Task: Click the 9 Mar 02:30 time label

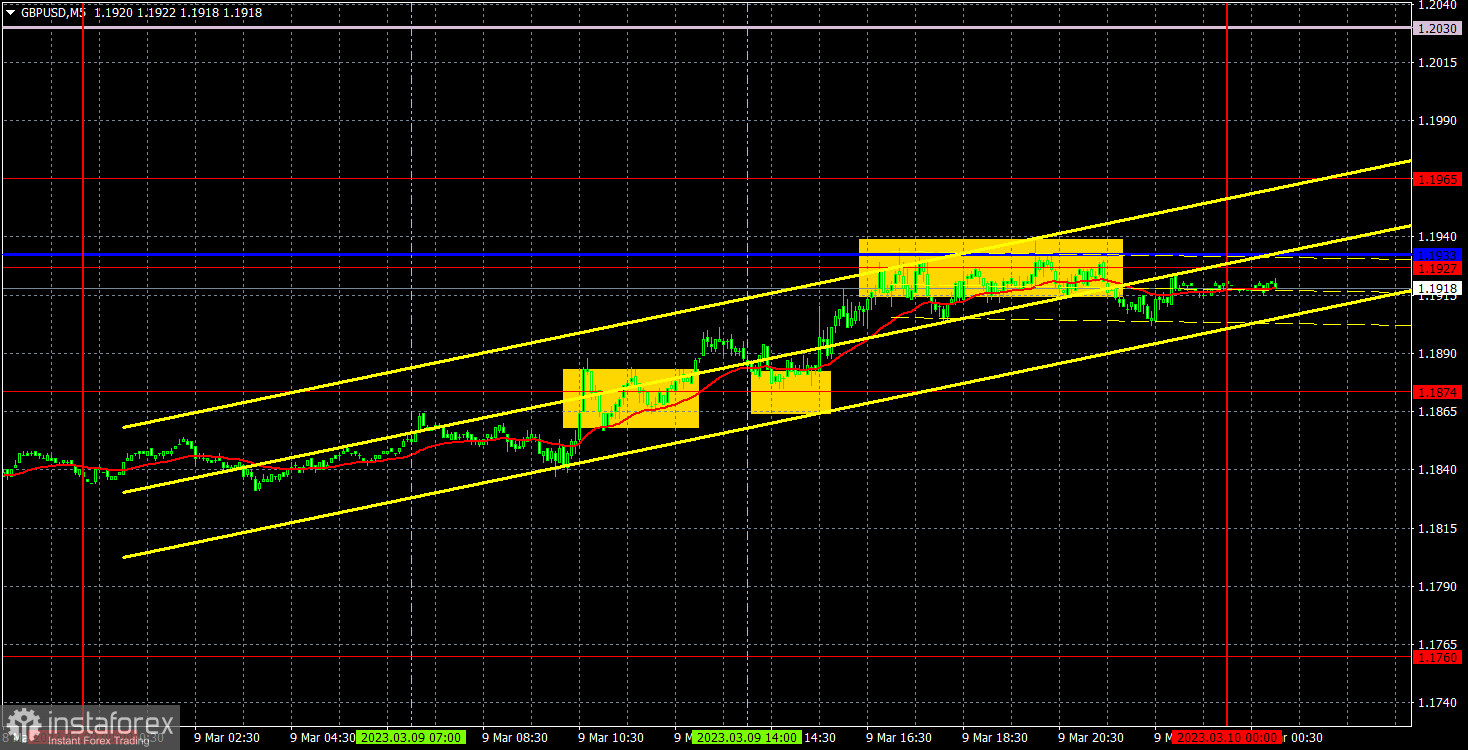Action: (x=227, y=737)
